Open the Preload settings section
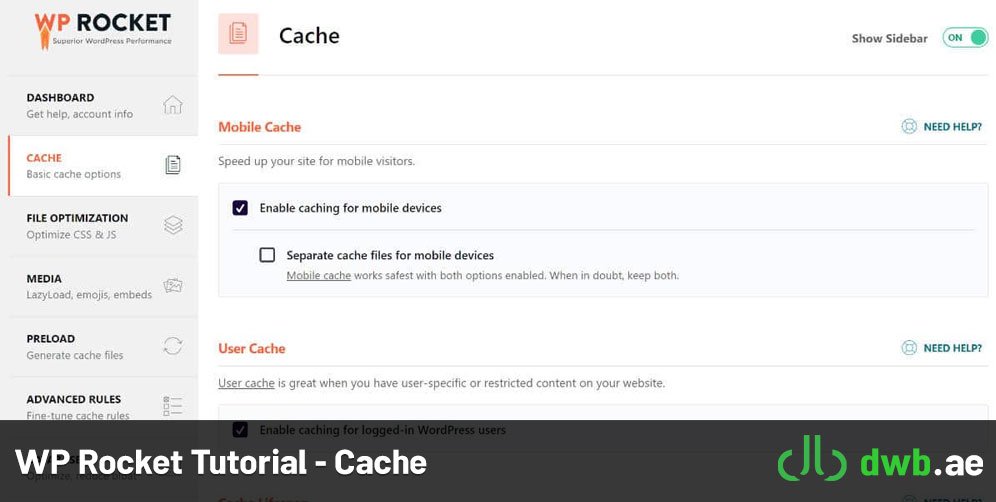996x502 pixels. tap(104, 347)
